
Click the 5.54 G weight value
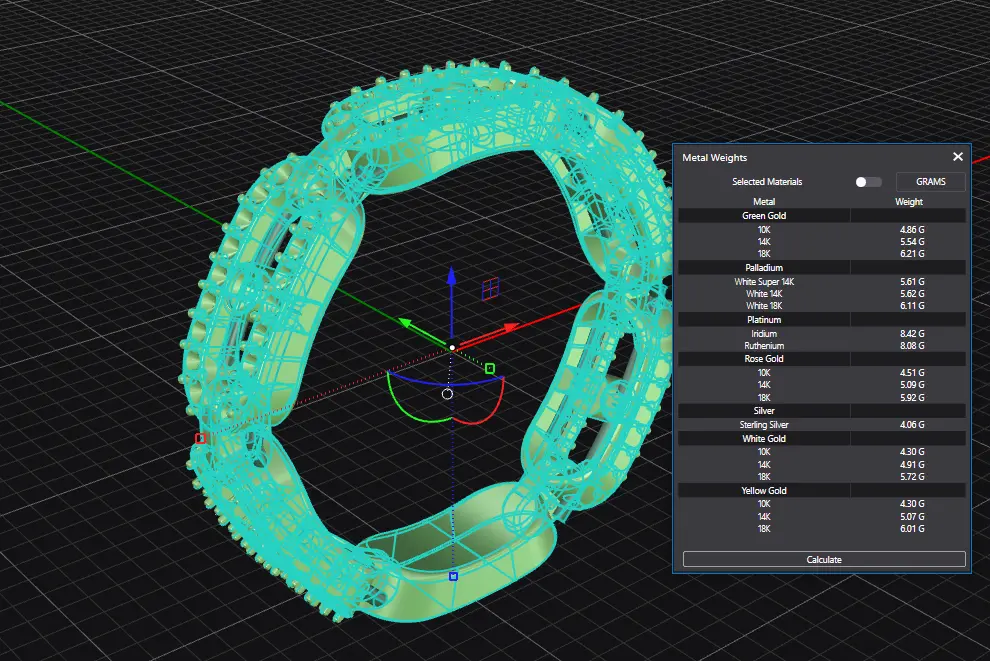pos(912,242)
